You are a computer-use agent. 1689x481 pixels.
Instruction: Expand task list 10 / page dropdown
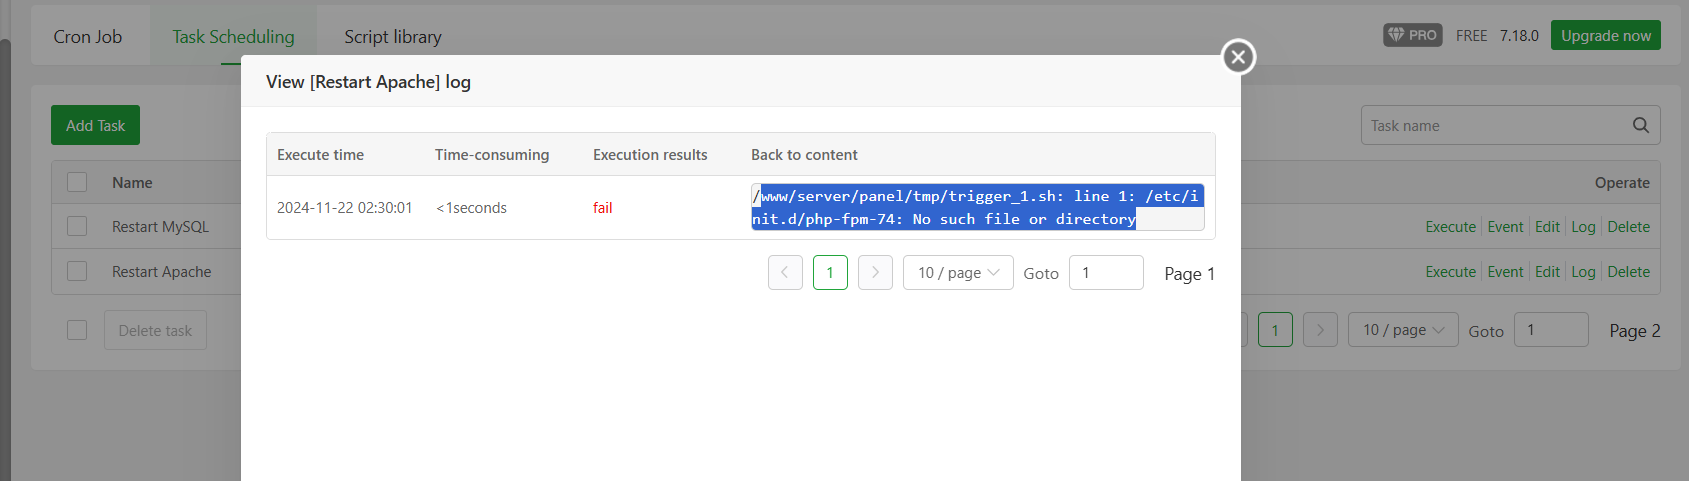click(x=1403, y=330)
